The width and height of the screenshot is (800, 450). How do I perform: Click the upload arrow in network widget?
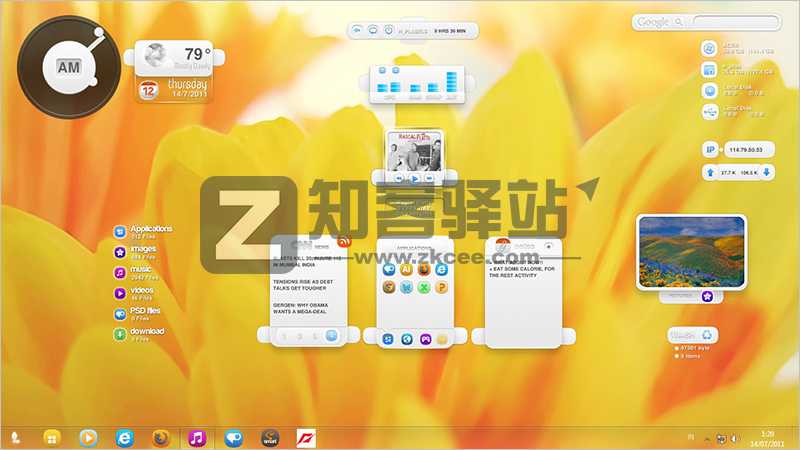710,172
